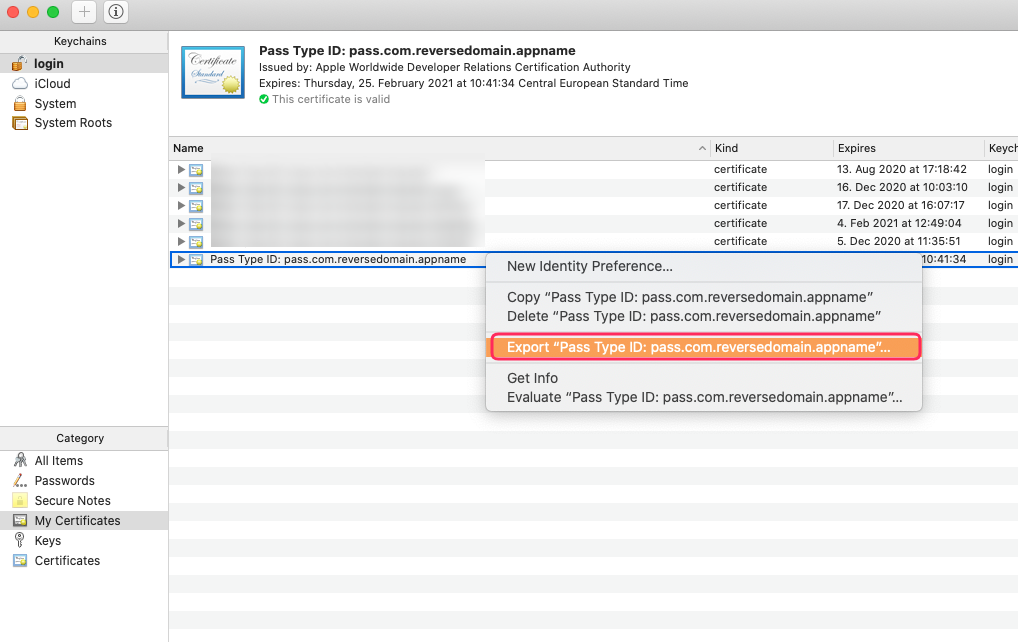Click certificate icon in 16. Dec 2020 row

tap(196, 188)
